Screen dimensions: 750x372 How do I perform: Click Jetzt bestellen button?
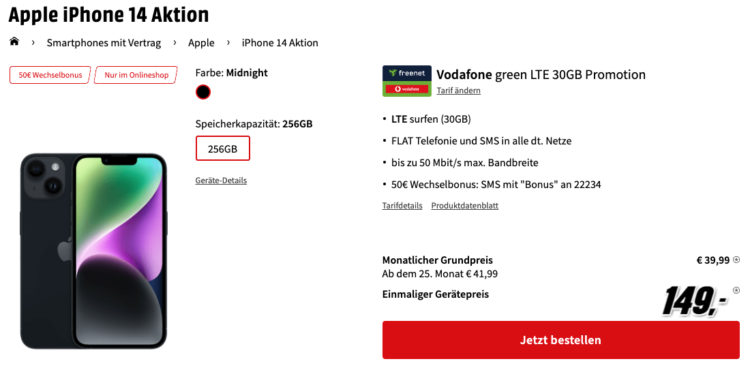(x=561, y=340)
